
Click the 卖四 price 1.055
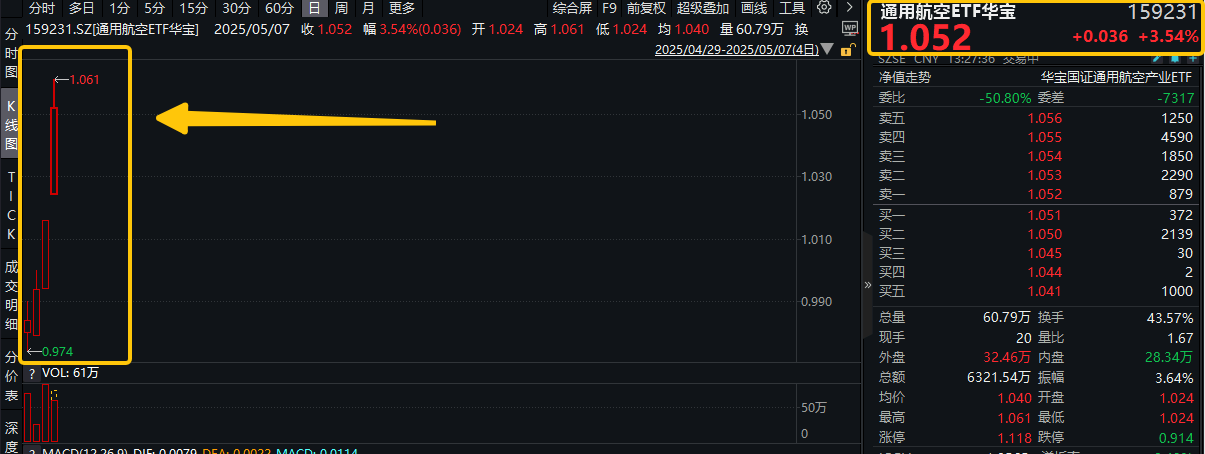pyautogui.click(x=1044, y=137)
